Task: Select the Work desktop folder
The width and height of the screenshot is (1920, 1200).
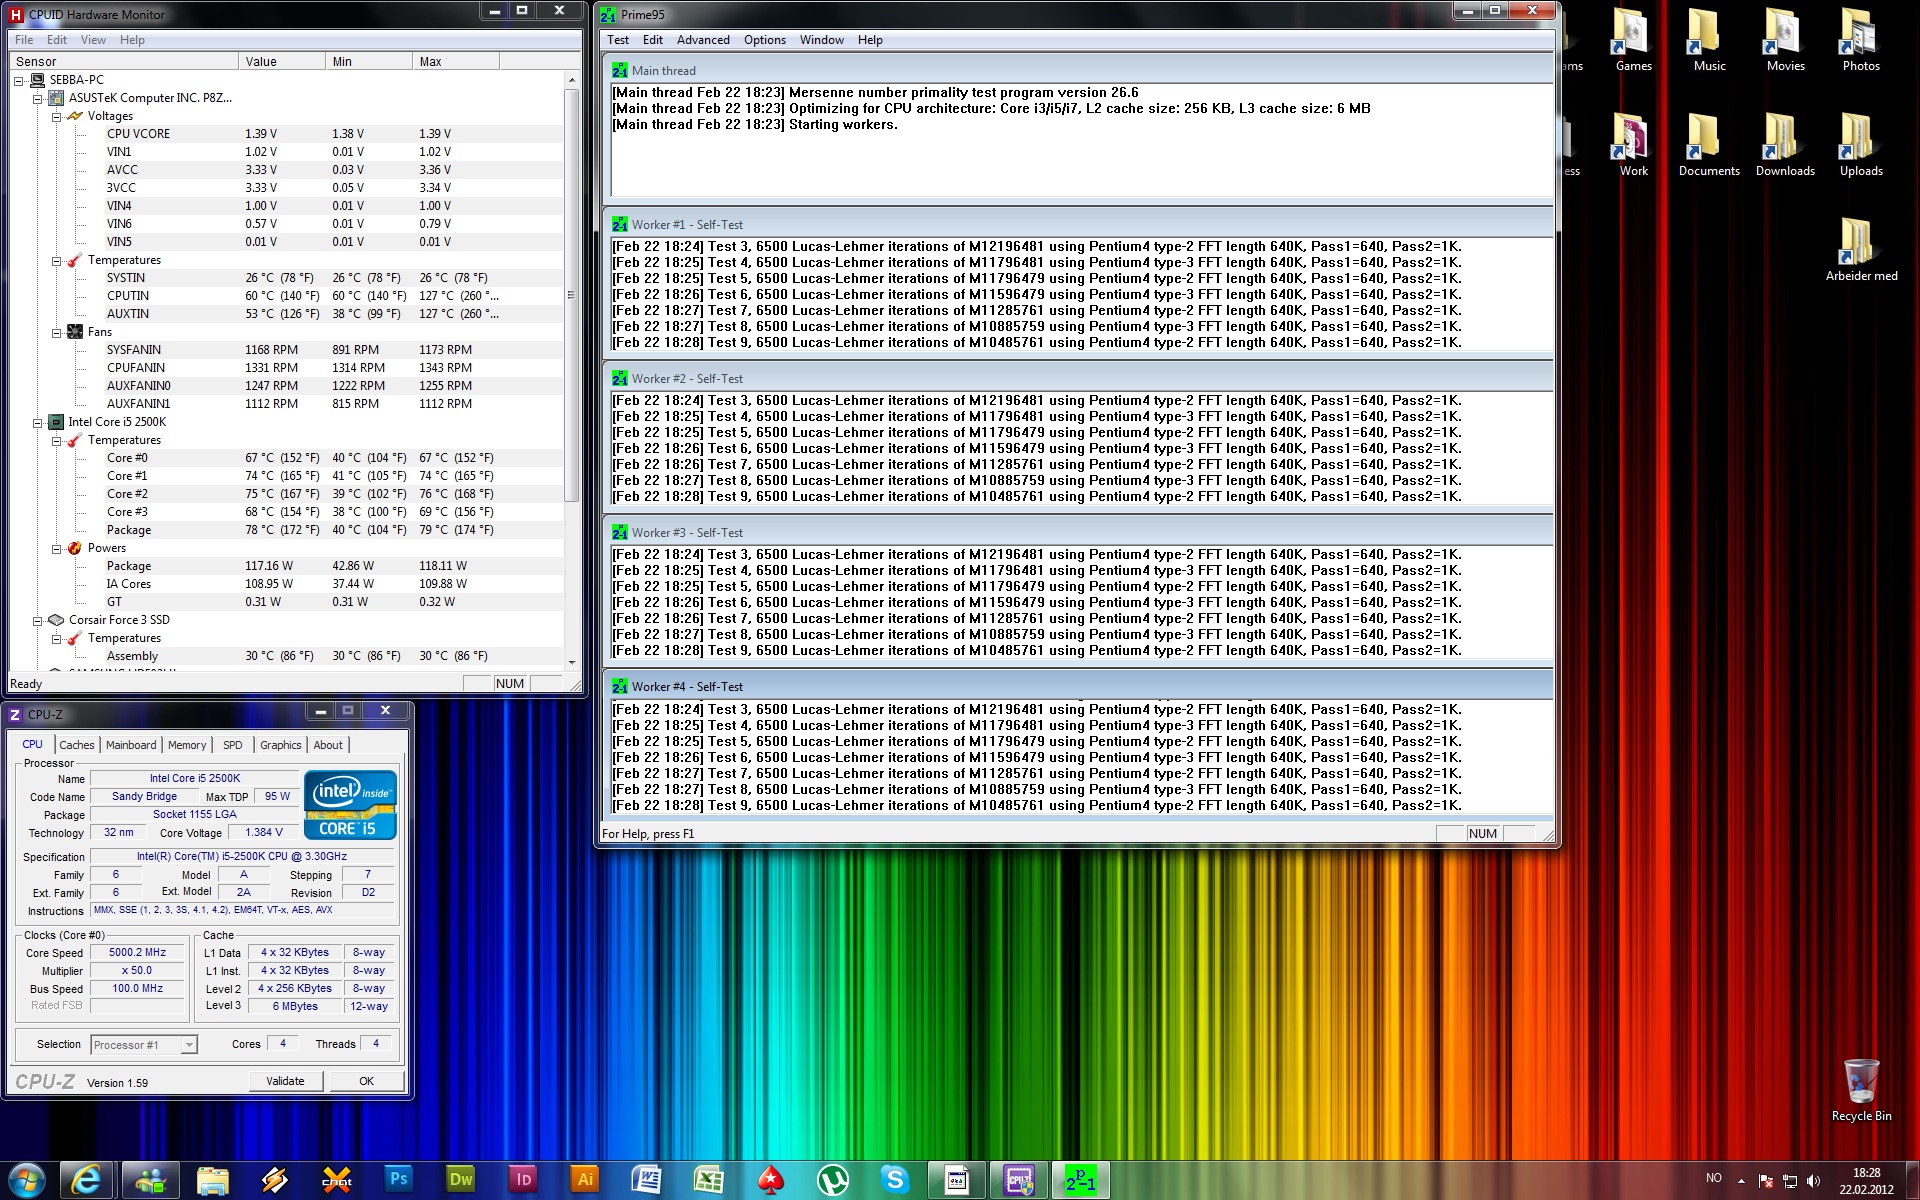Action: point(1633,146)
